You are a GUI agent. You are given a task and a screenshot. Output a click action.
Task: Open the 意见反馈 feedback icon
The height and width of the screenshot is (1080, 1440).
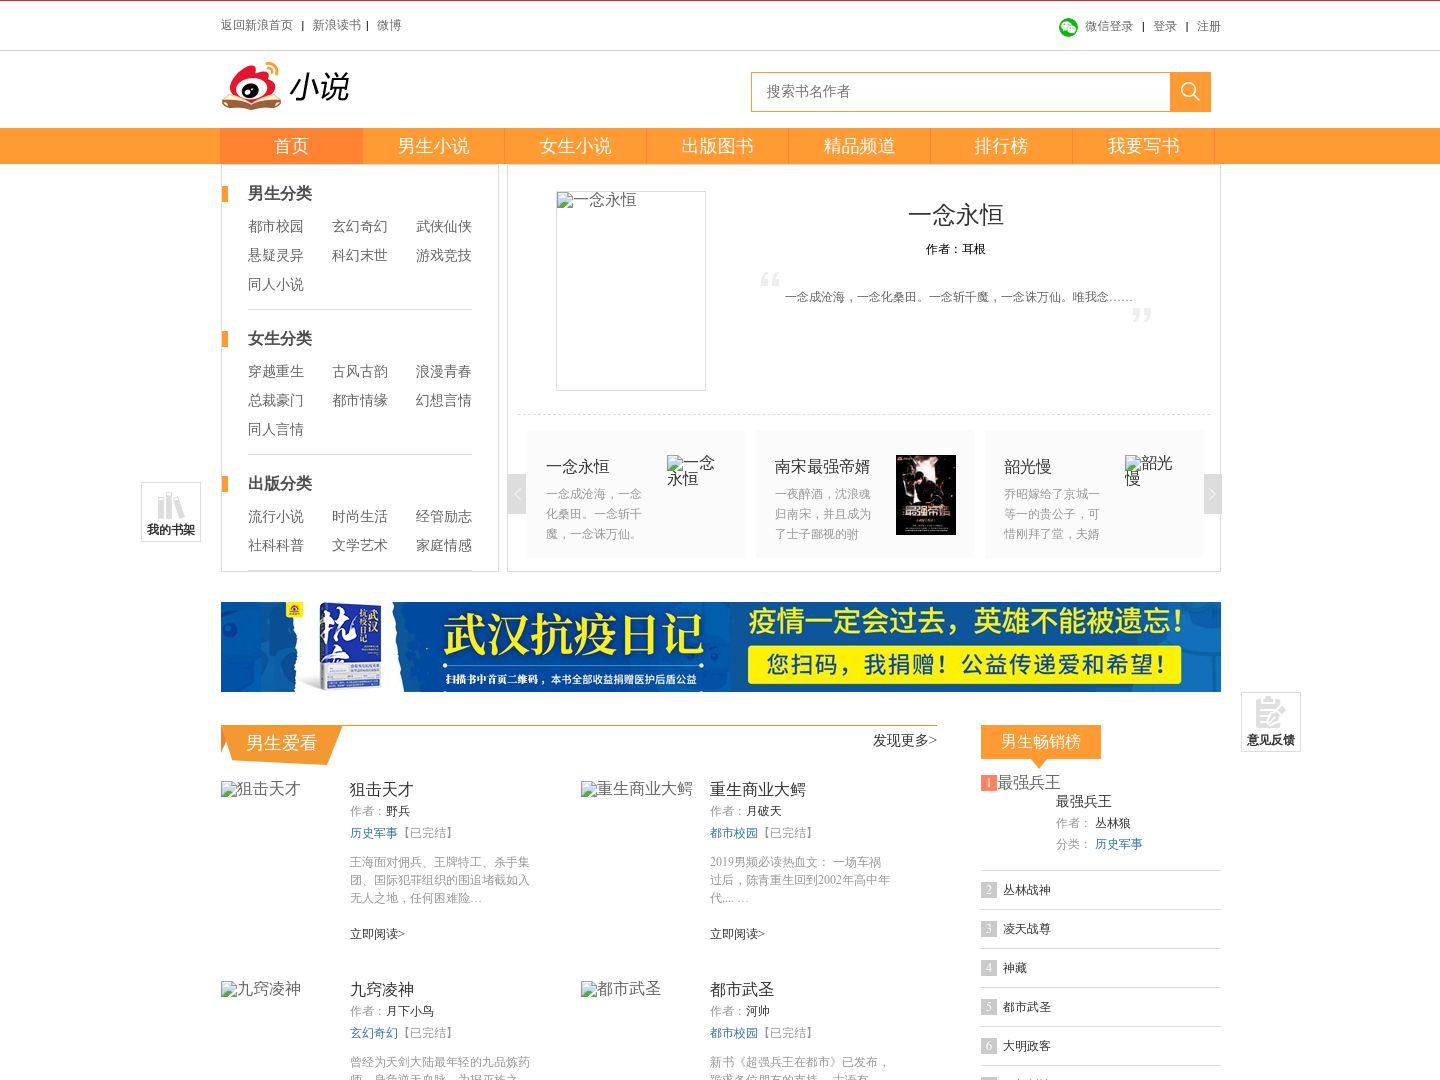click(1271, 722)
